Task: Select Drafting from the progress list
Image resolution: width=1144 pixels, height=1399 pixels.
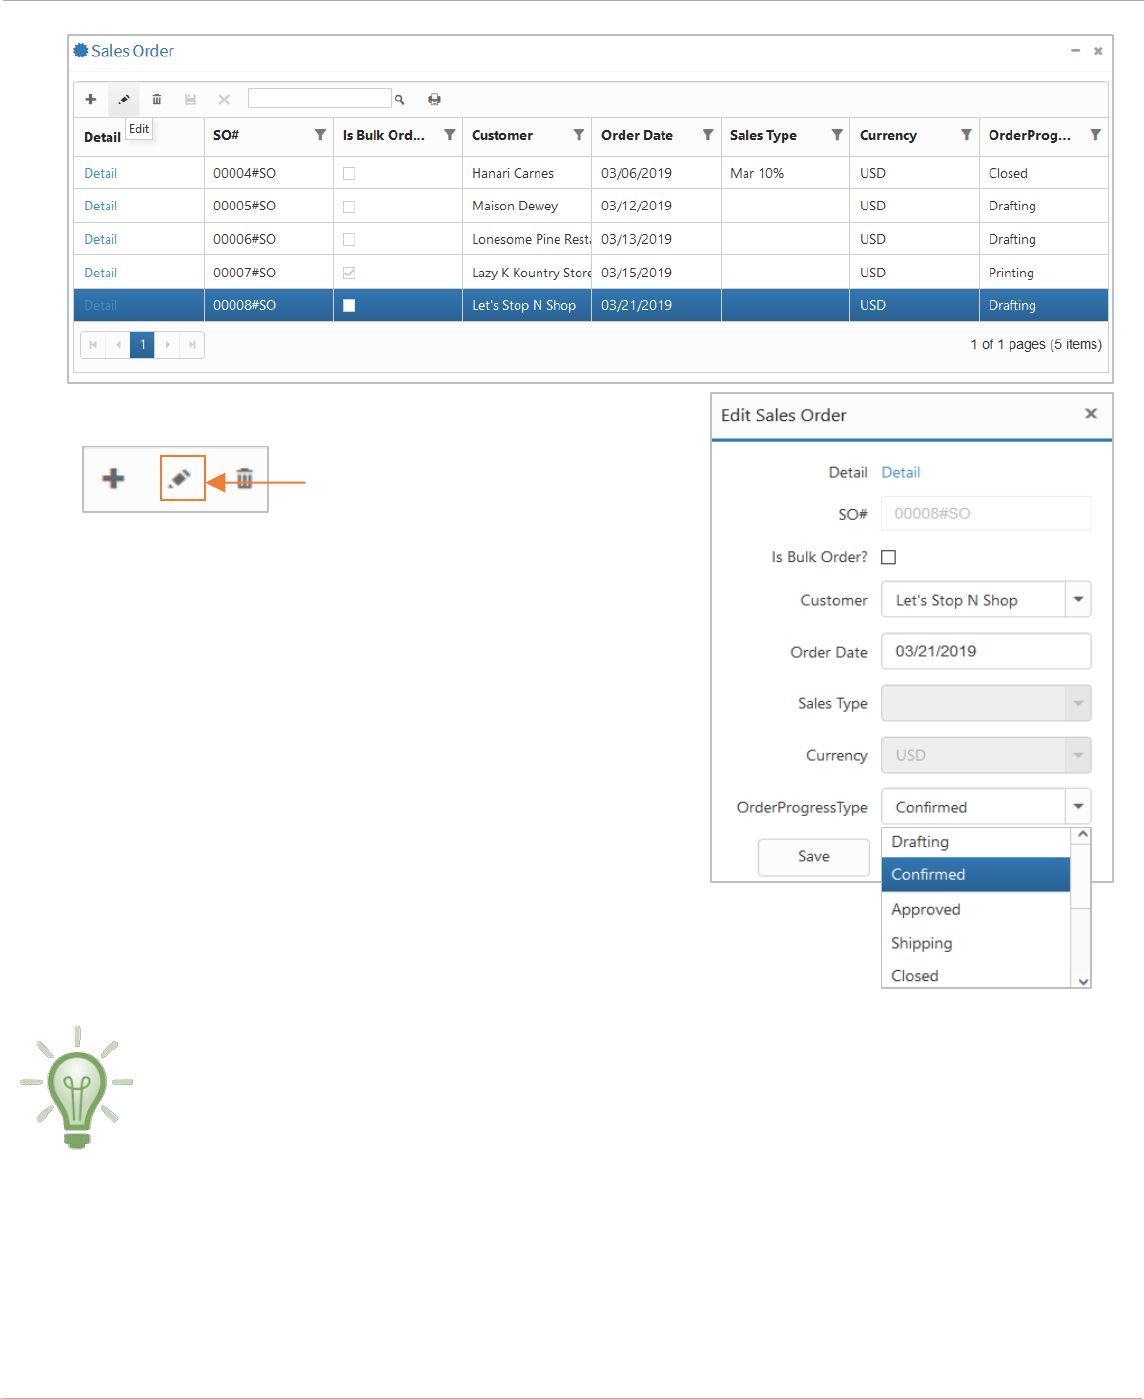Action: click(x=976, y=842)
